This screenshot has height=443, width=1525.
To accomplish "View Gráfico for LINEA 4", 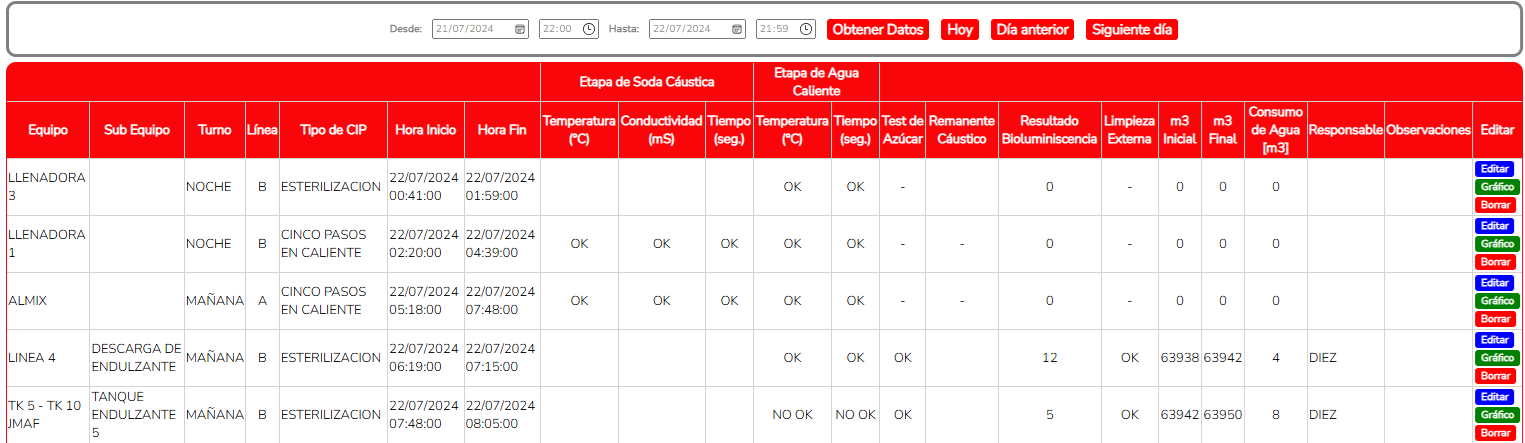I will (x=1496, y=358).
